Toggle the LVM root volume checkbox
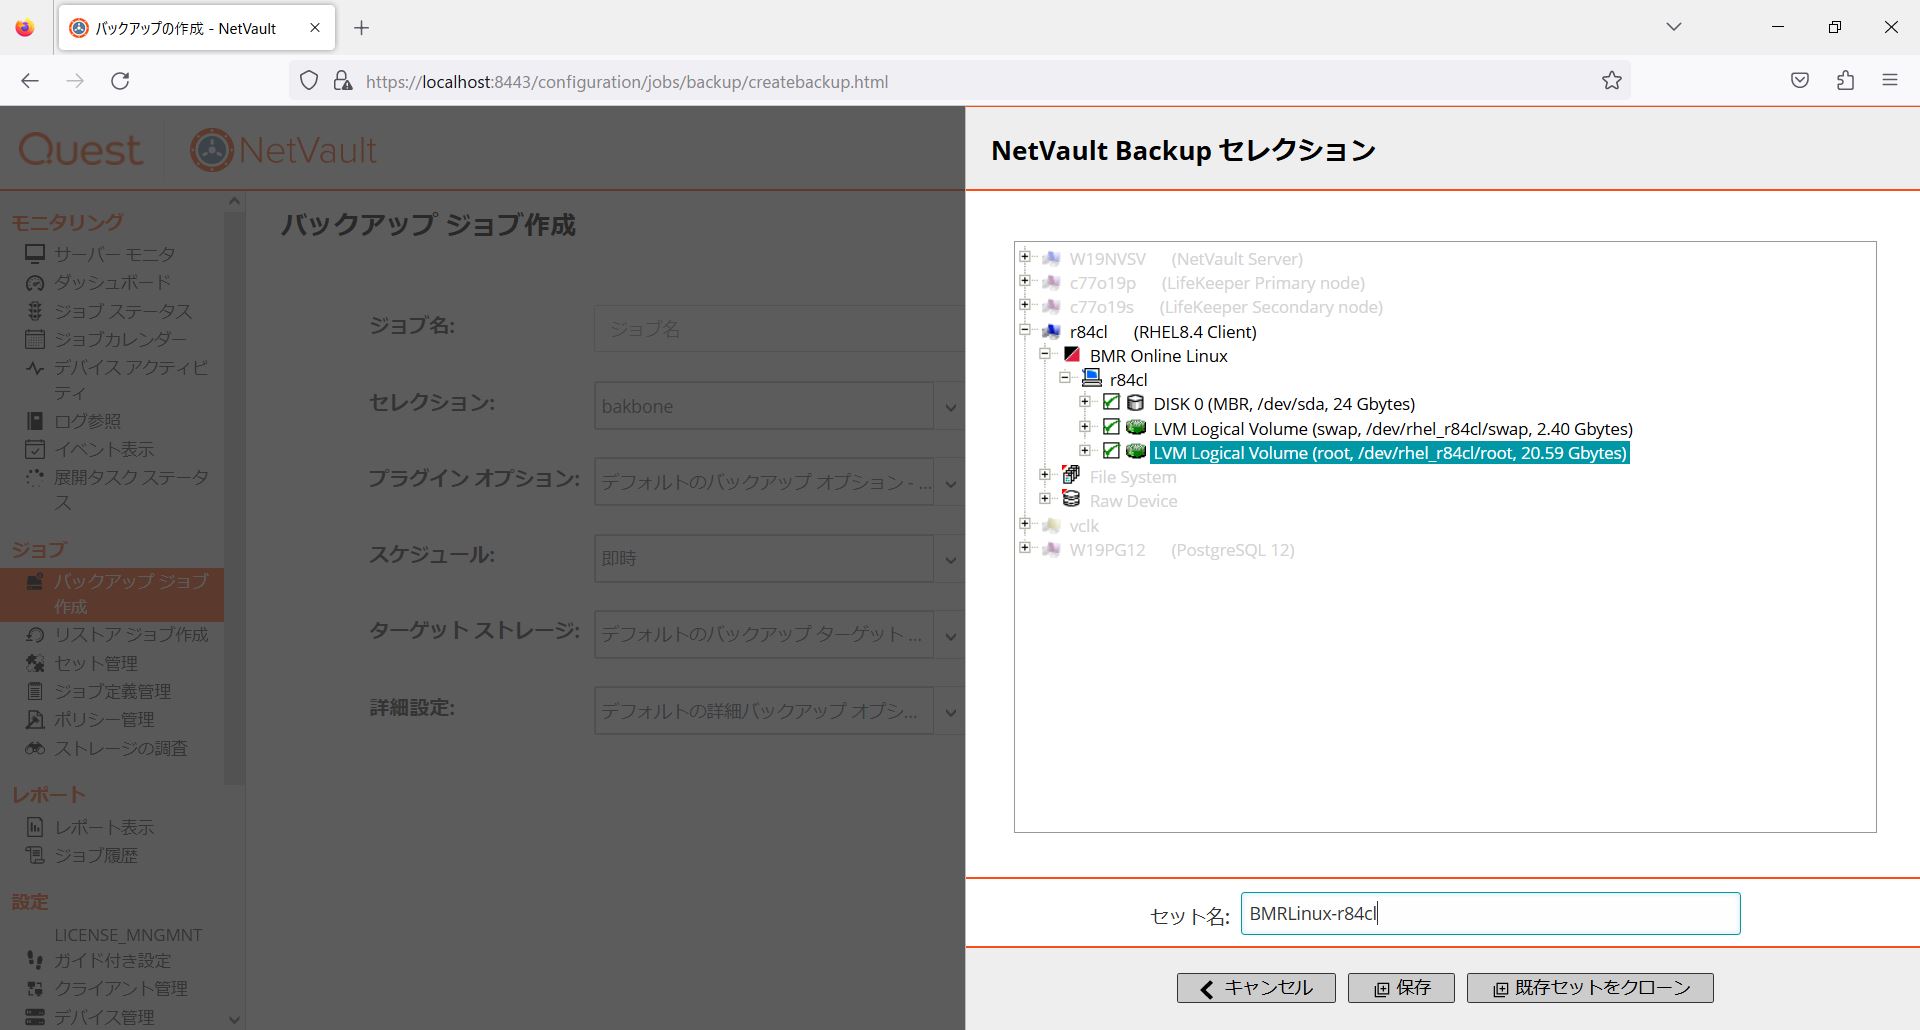Viewport: 1920px width, 1030px height. click(x=1111, y=451)
